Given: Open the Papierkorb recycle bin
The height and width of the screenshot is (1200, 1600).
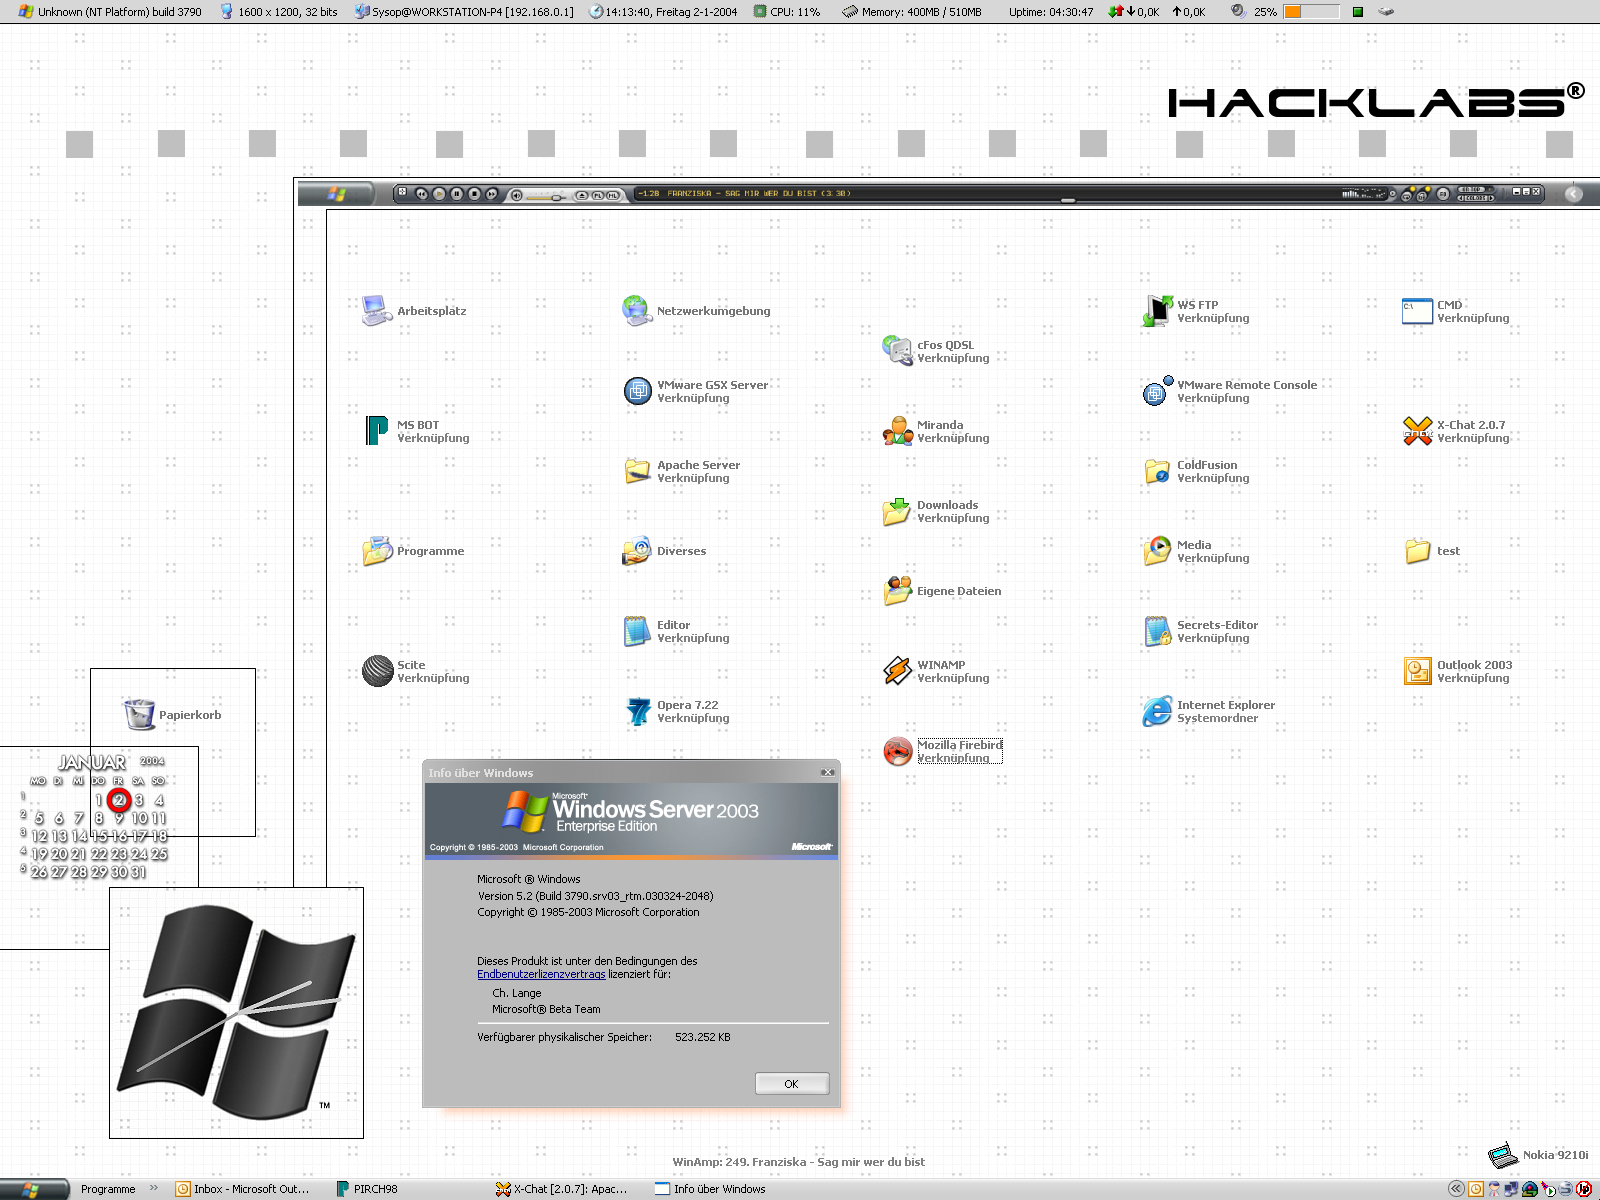Looking at the screenshot, I should [x=139, y=715].
